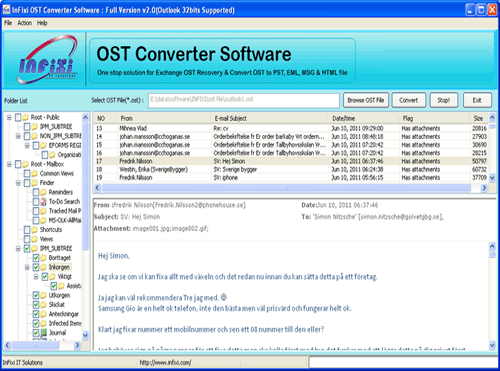Click the Root - Public folder icon

click(x=25, y=117)
